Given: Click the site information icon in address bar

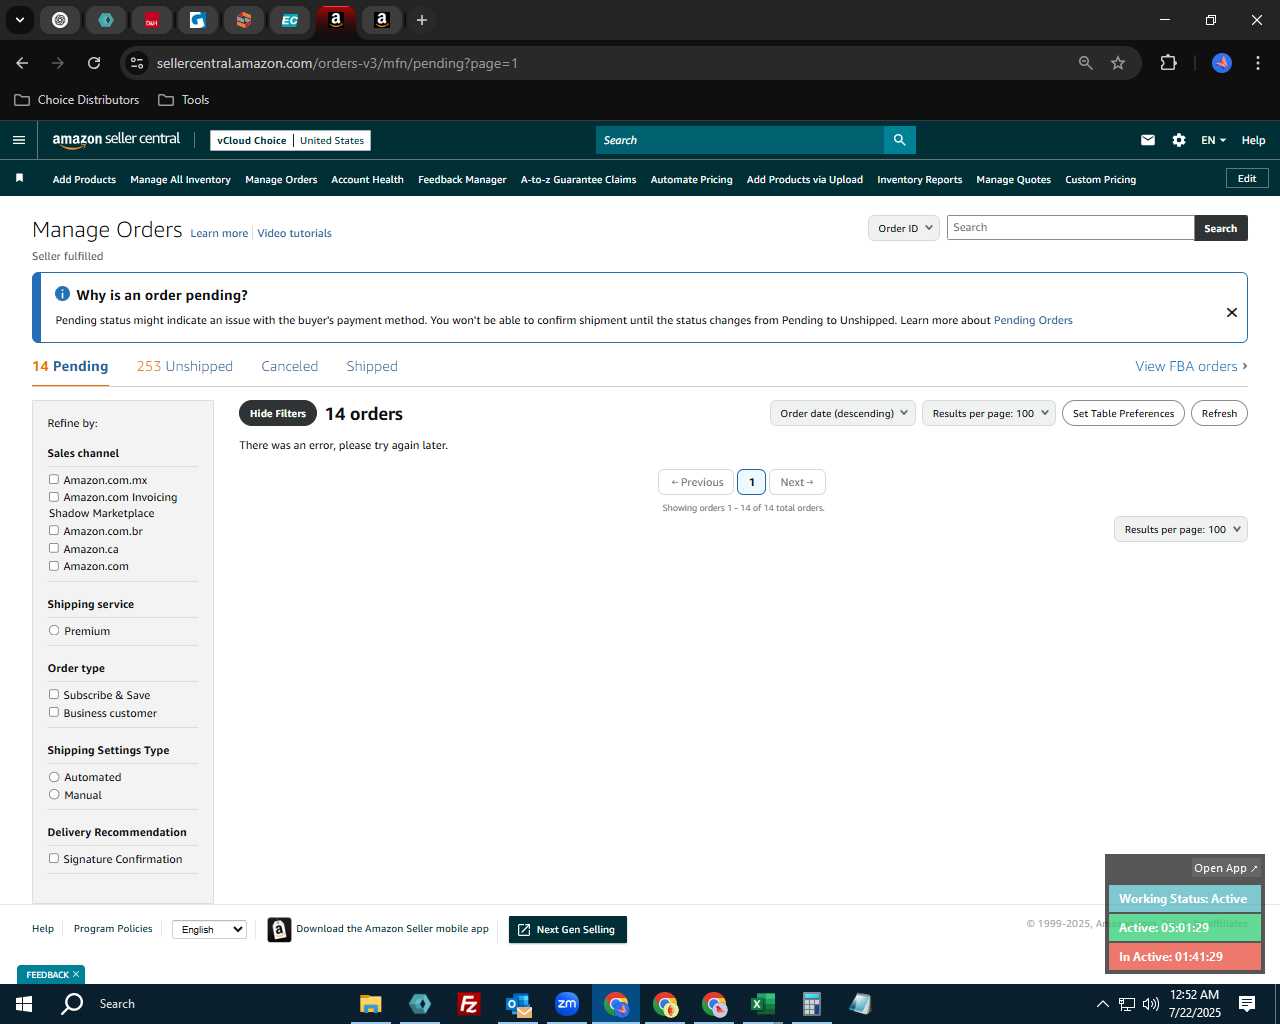Looking at the screenshot, I should click(138, 63).
